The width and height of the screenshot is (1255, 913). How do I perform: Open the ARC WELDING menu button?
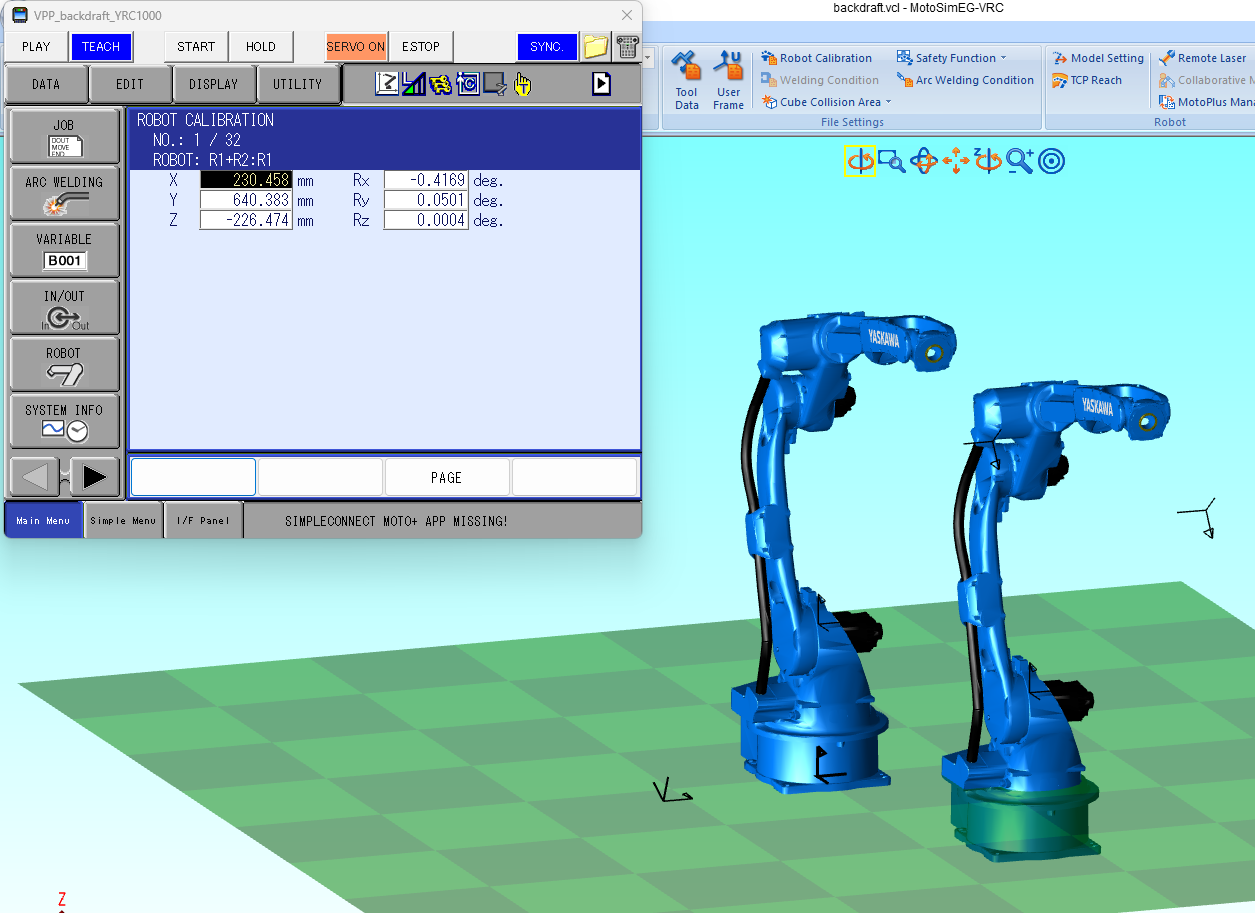[x=64, y=194]
